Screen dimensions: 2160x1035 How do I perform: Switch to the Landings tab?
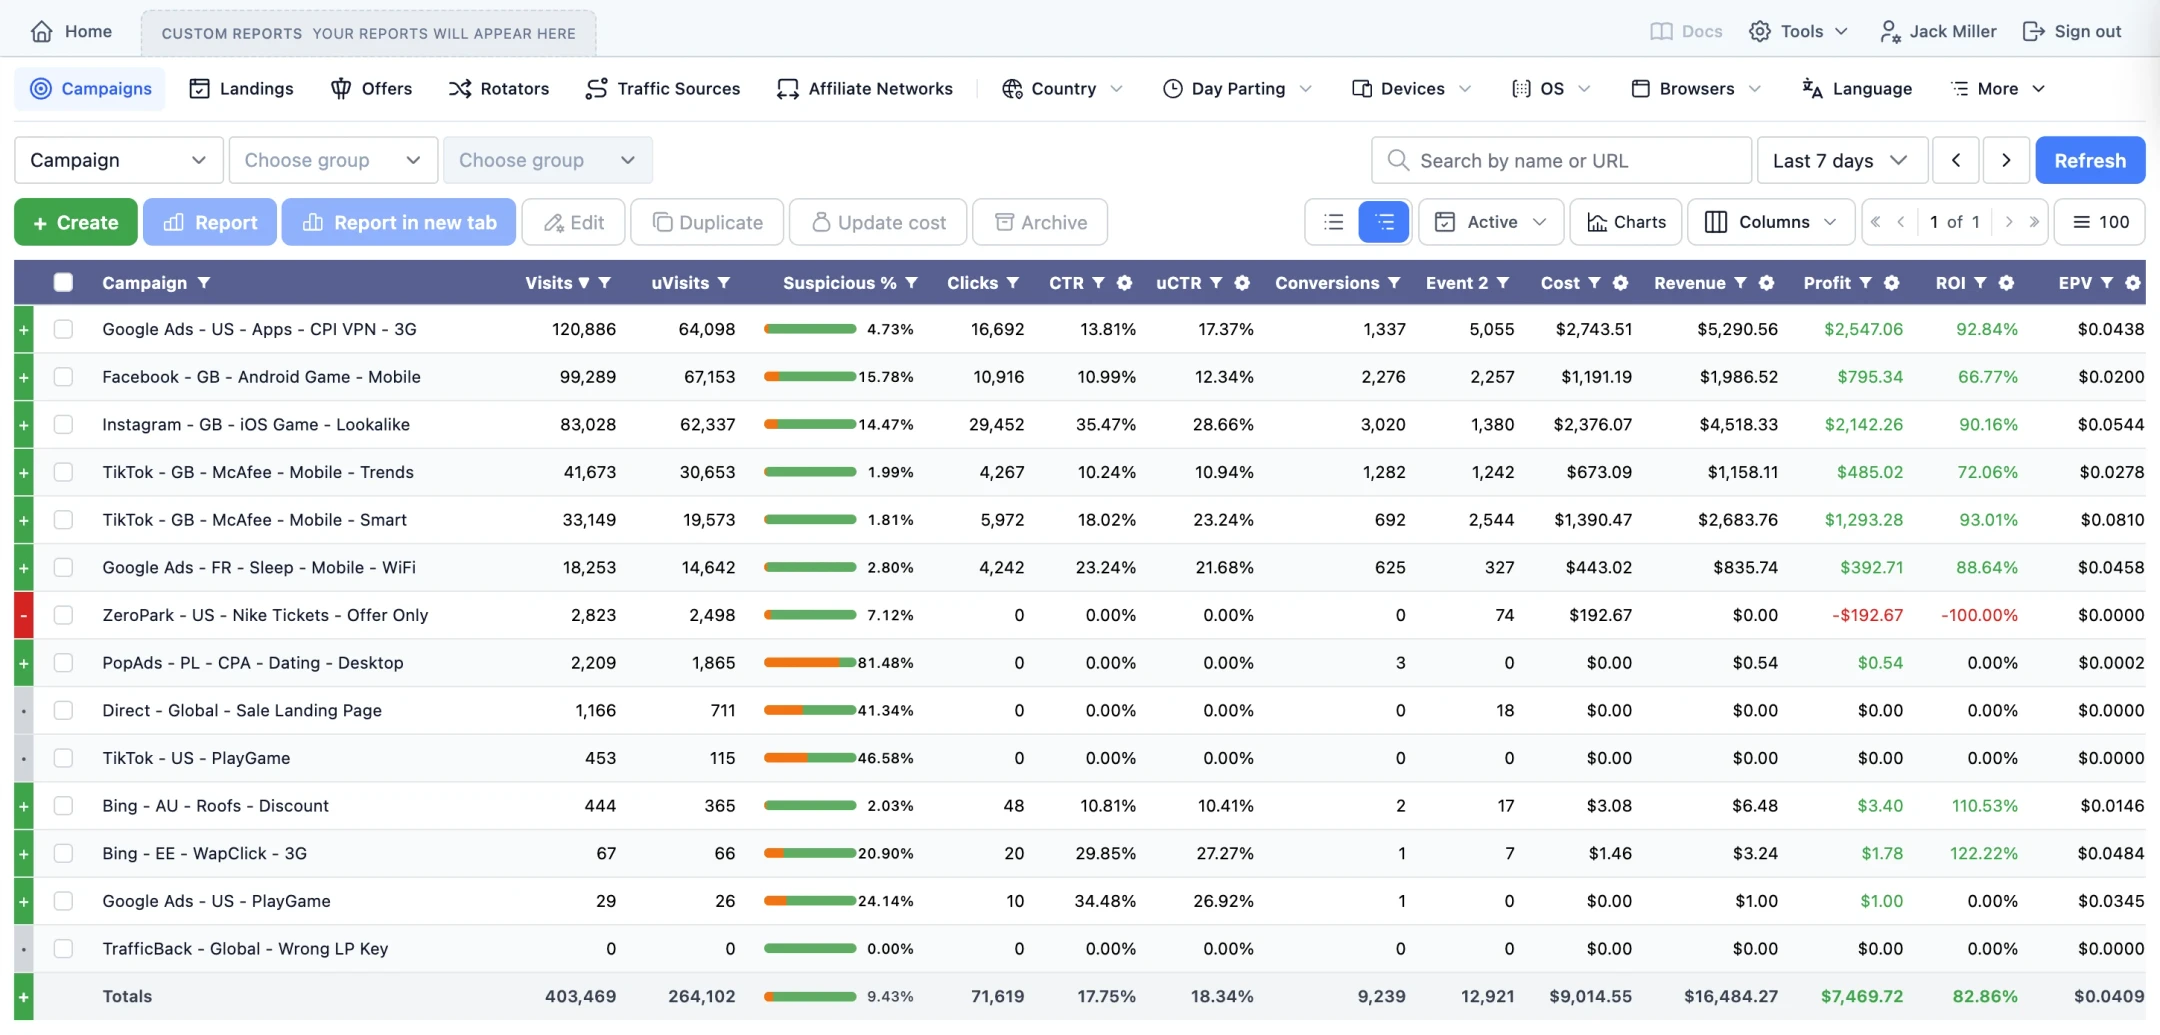241,89
